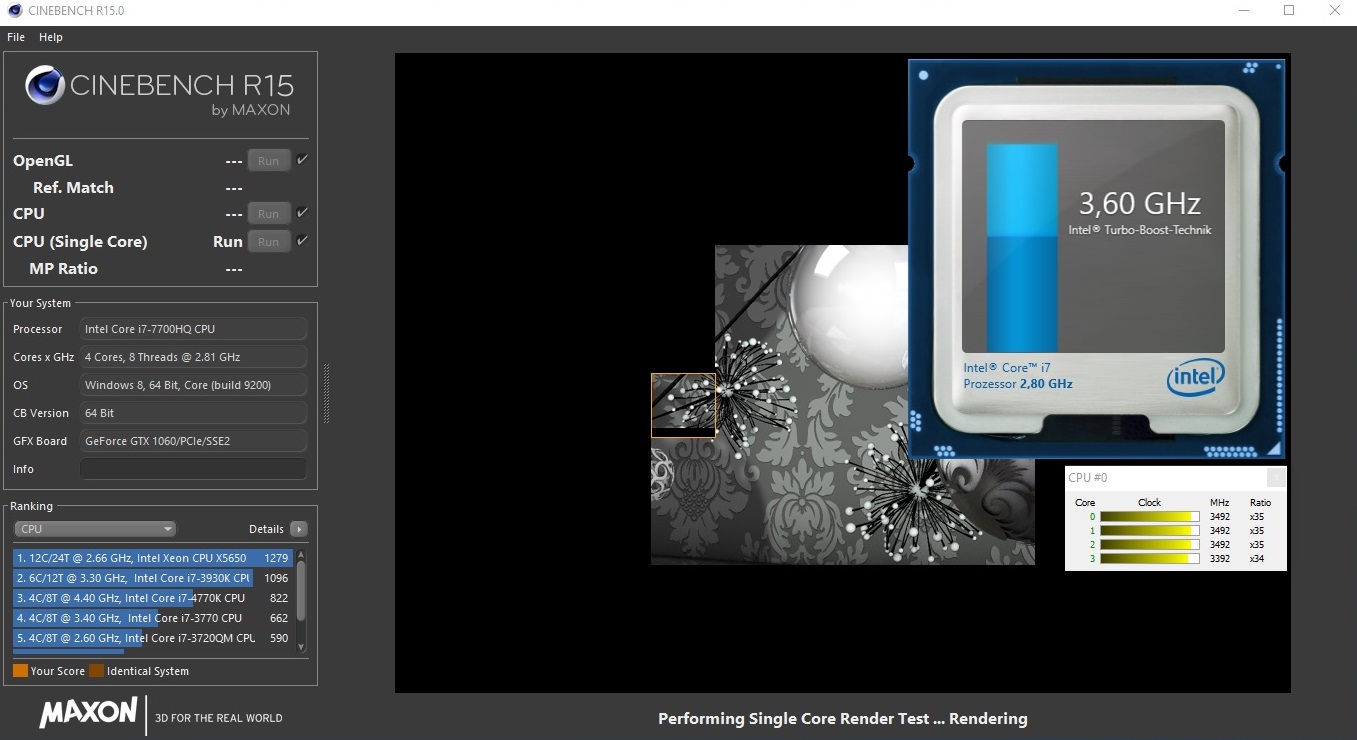Viewport: 1357px width, 740px height.
Task: Open the ranking CPU dropdown
Action: click(x=95, y=529)
